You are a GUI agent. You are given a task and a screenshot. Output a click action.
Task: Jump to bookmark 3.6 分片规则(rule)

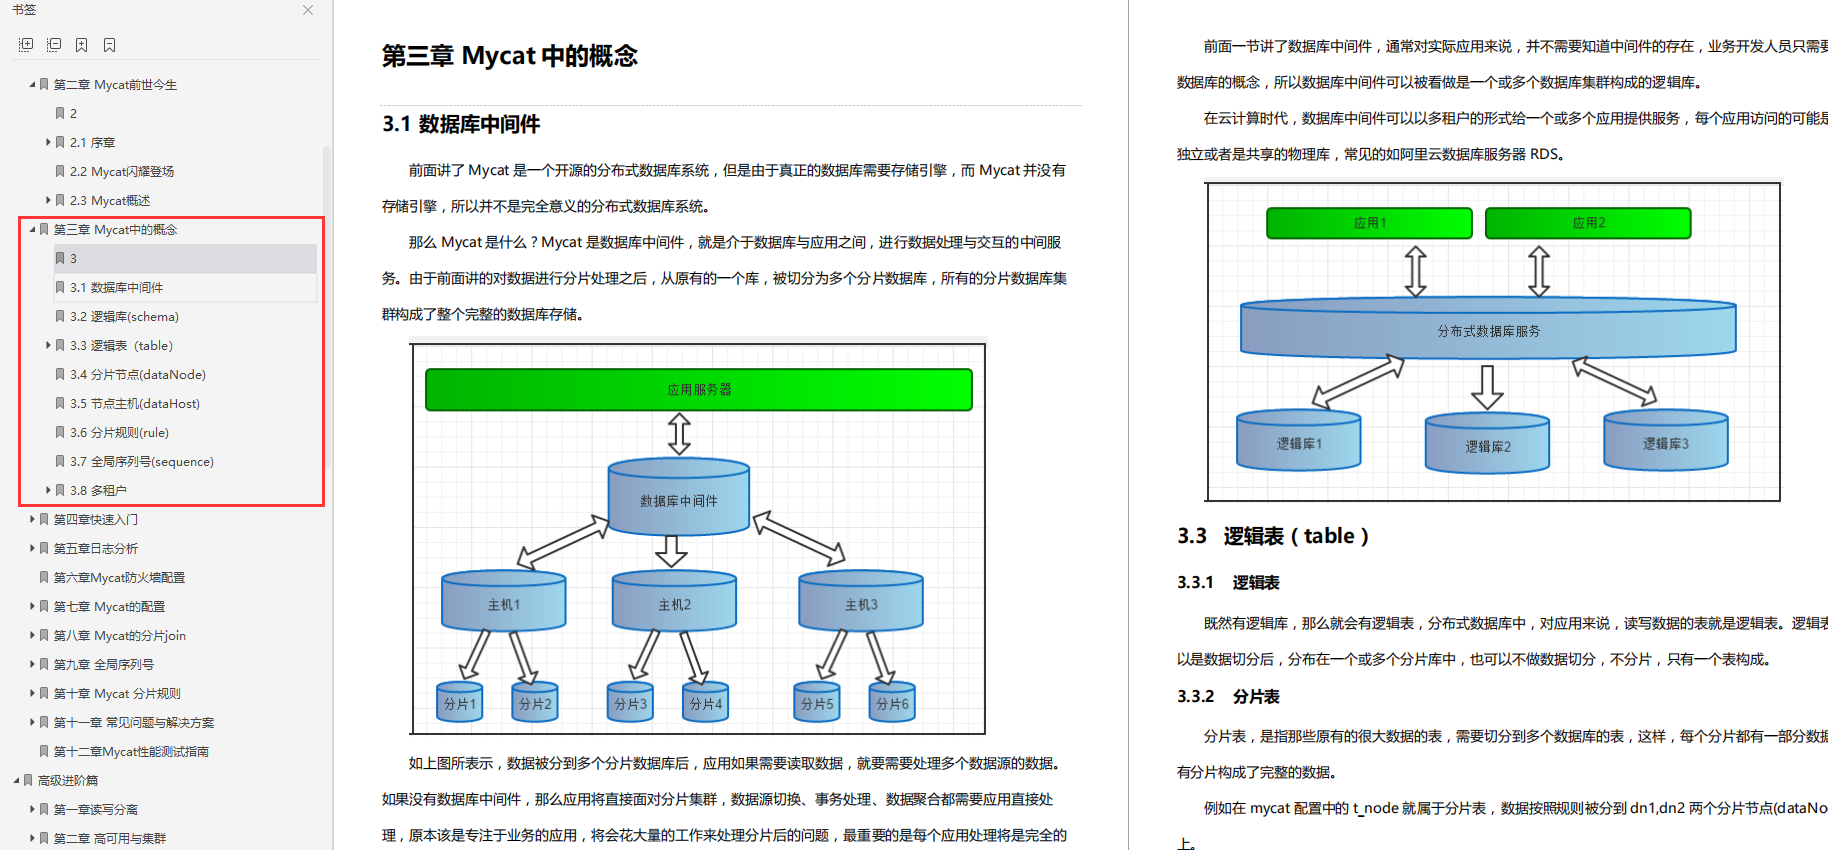pos(119,433)
